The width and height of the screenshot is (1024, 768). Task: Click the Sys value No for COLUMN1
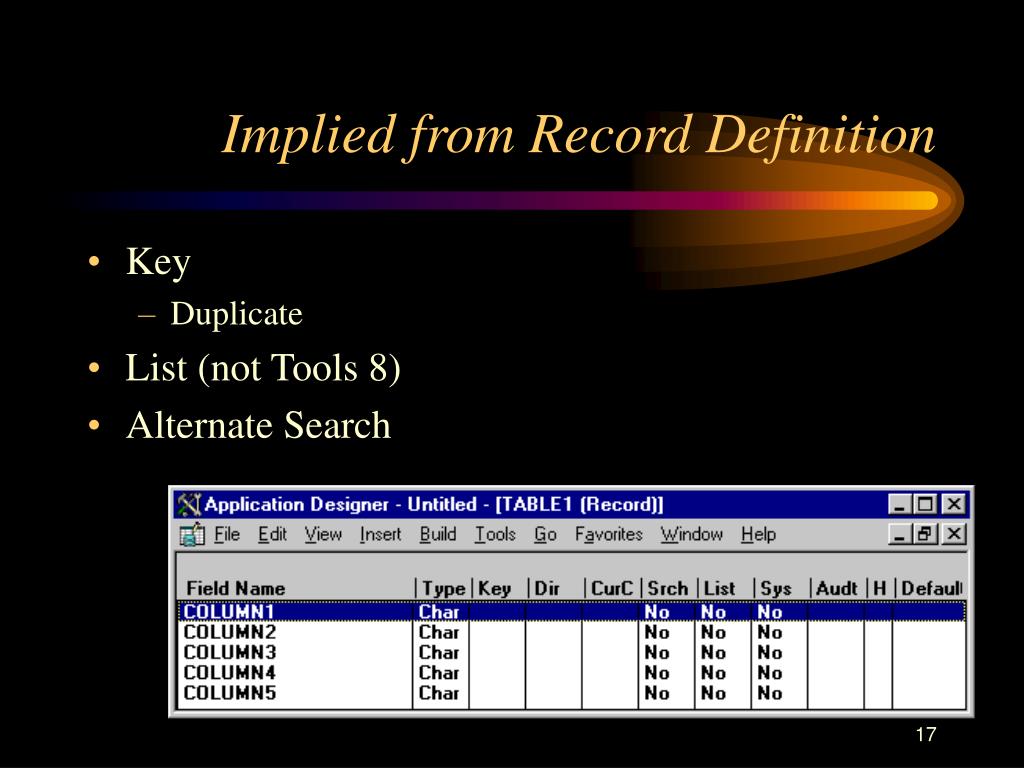(769, 612)
